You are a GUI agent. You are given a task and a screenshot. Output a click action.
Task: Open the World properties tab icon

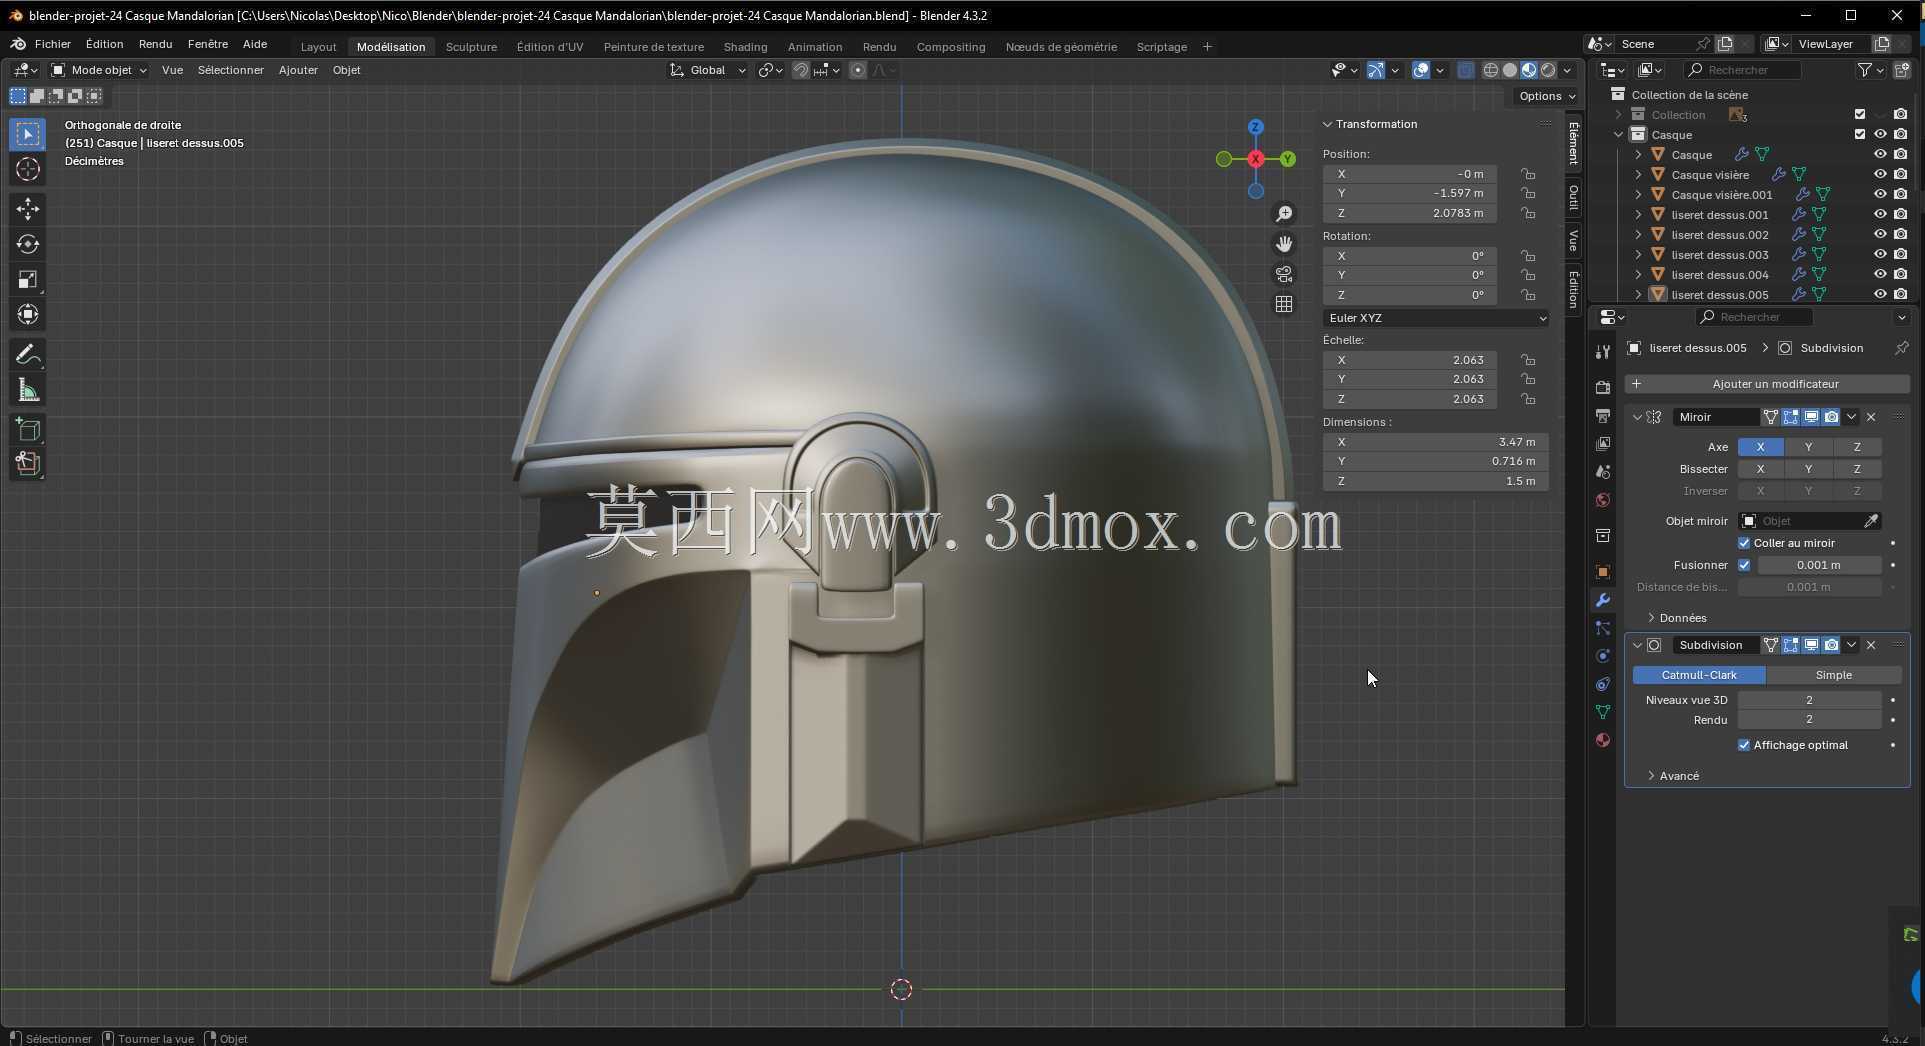tap(1603, 500)
